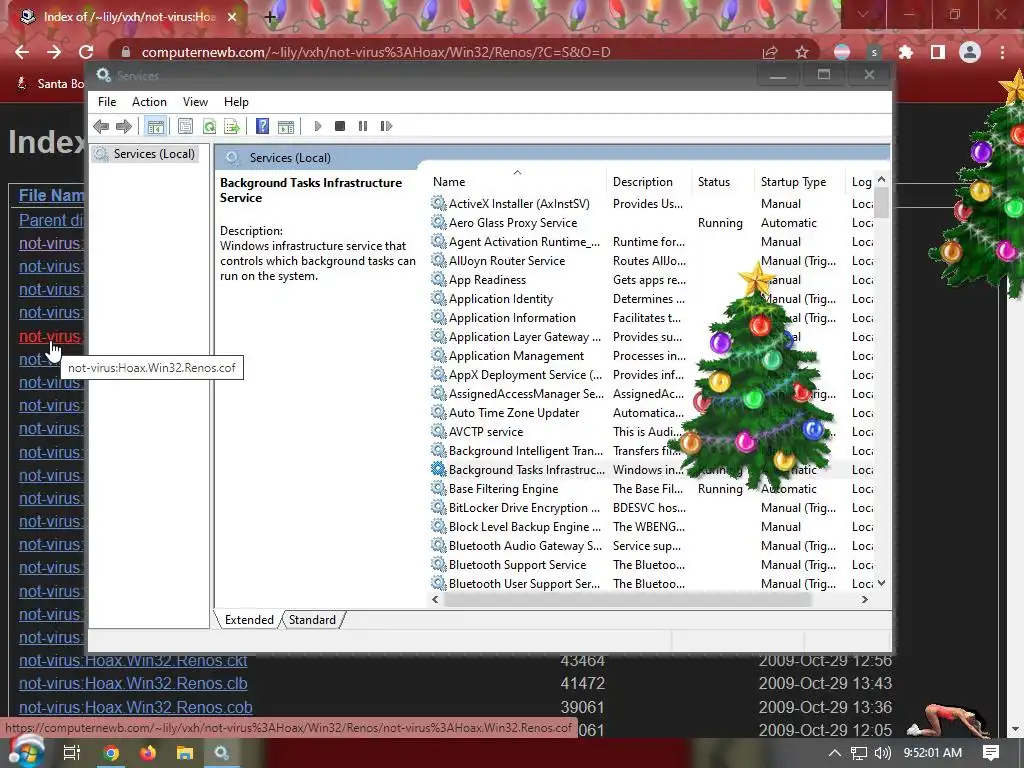1024x768 pixels.
Task: Open the File menu in Services
Action: pyautogui.click(x=107, y=102)
